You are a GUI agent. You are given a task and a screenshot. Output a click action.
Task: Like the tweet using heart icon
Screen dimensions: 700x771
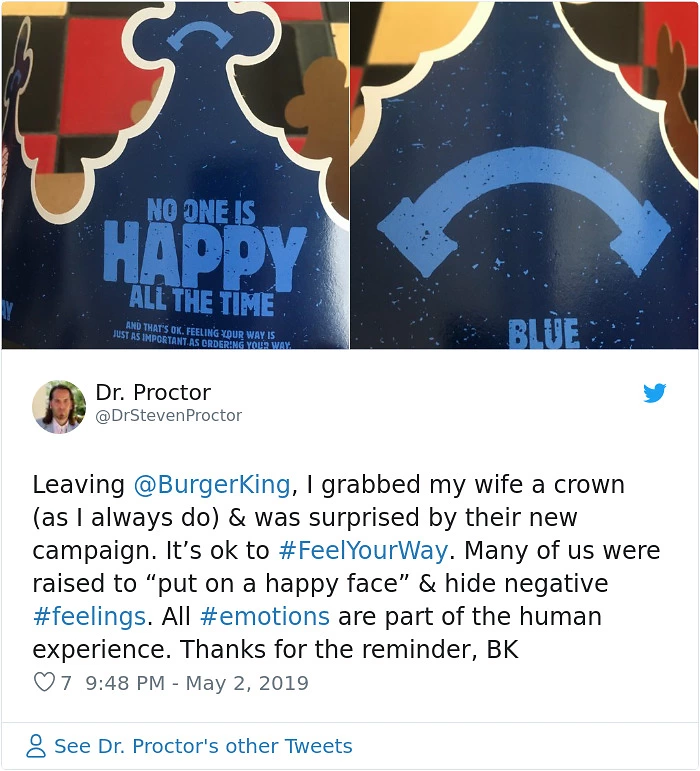click(x=44, y=682)
